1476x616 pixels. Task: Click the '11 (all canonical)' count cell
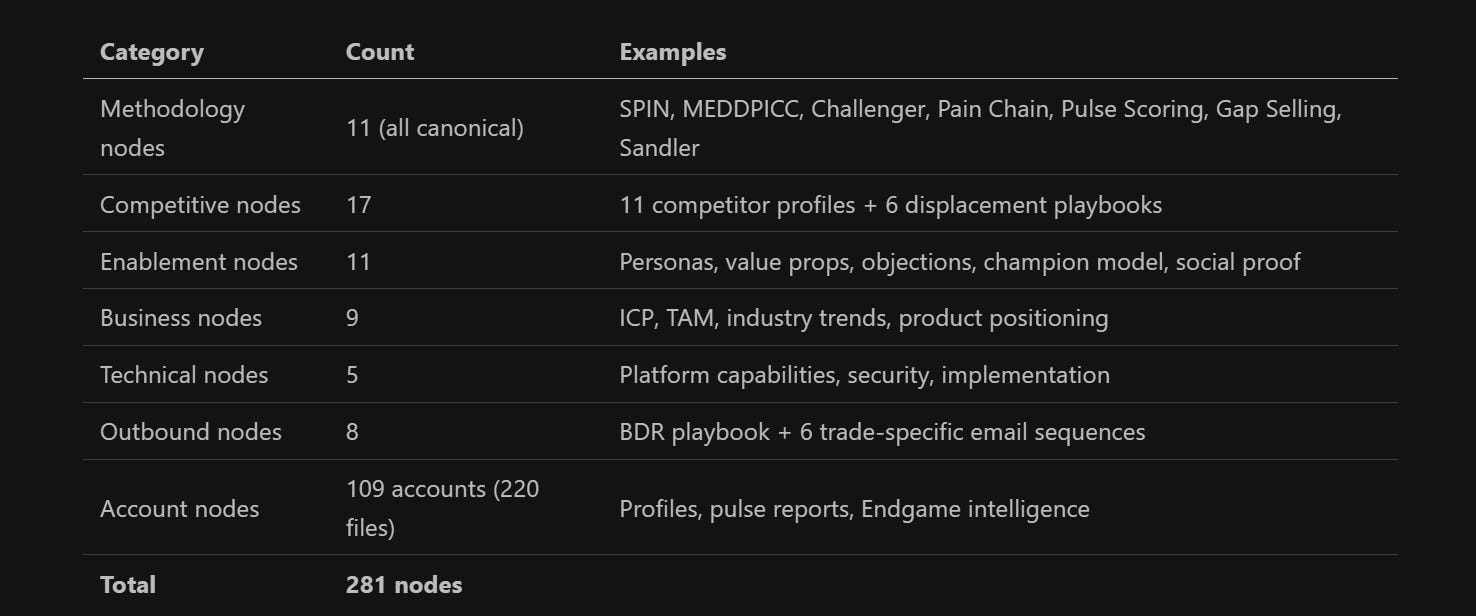pyautogui.click(x=435, y=128)
